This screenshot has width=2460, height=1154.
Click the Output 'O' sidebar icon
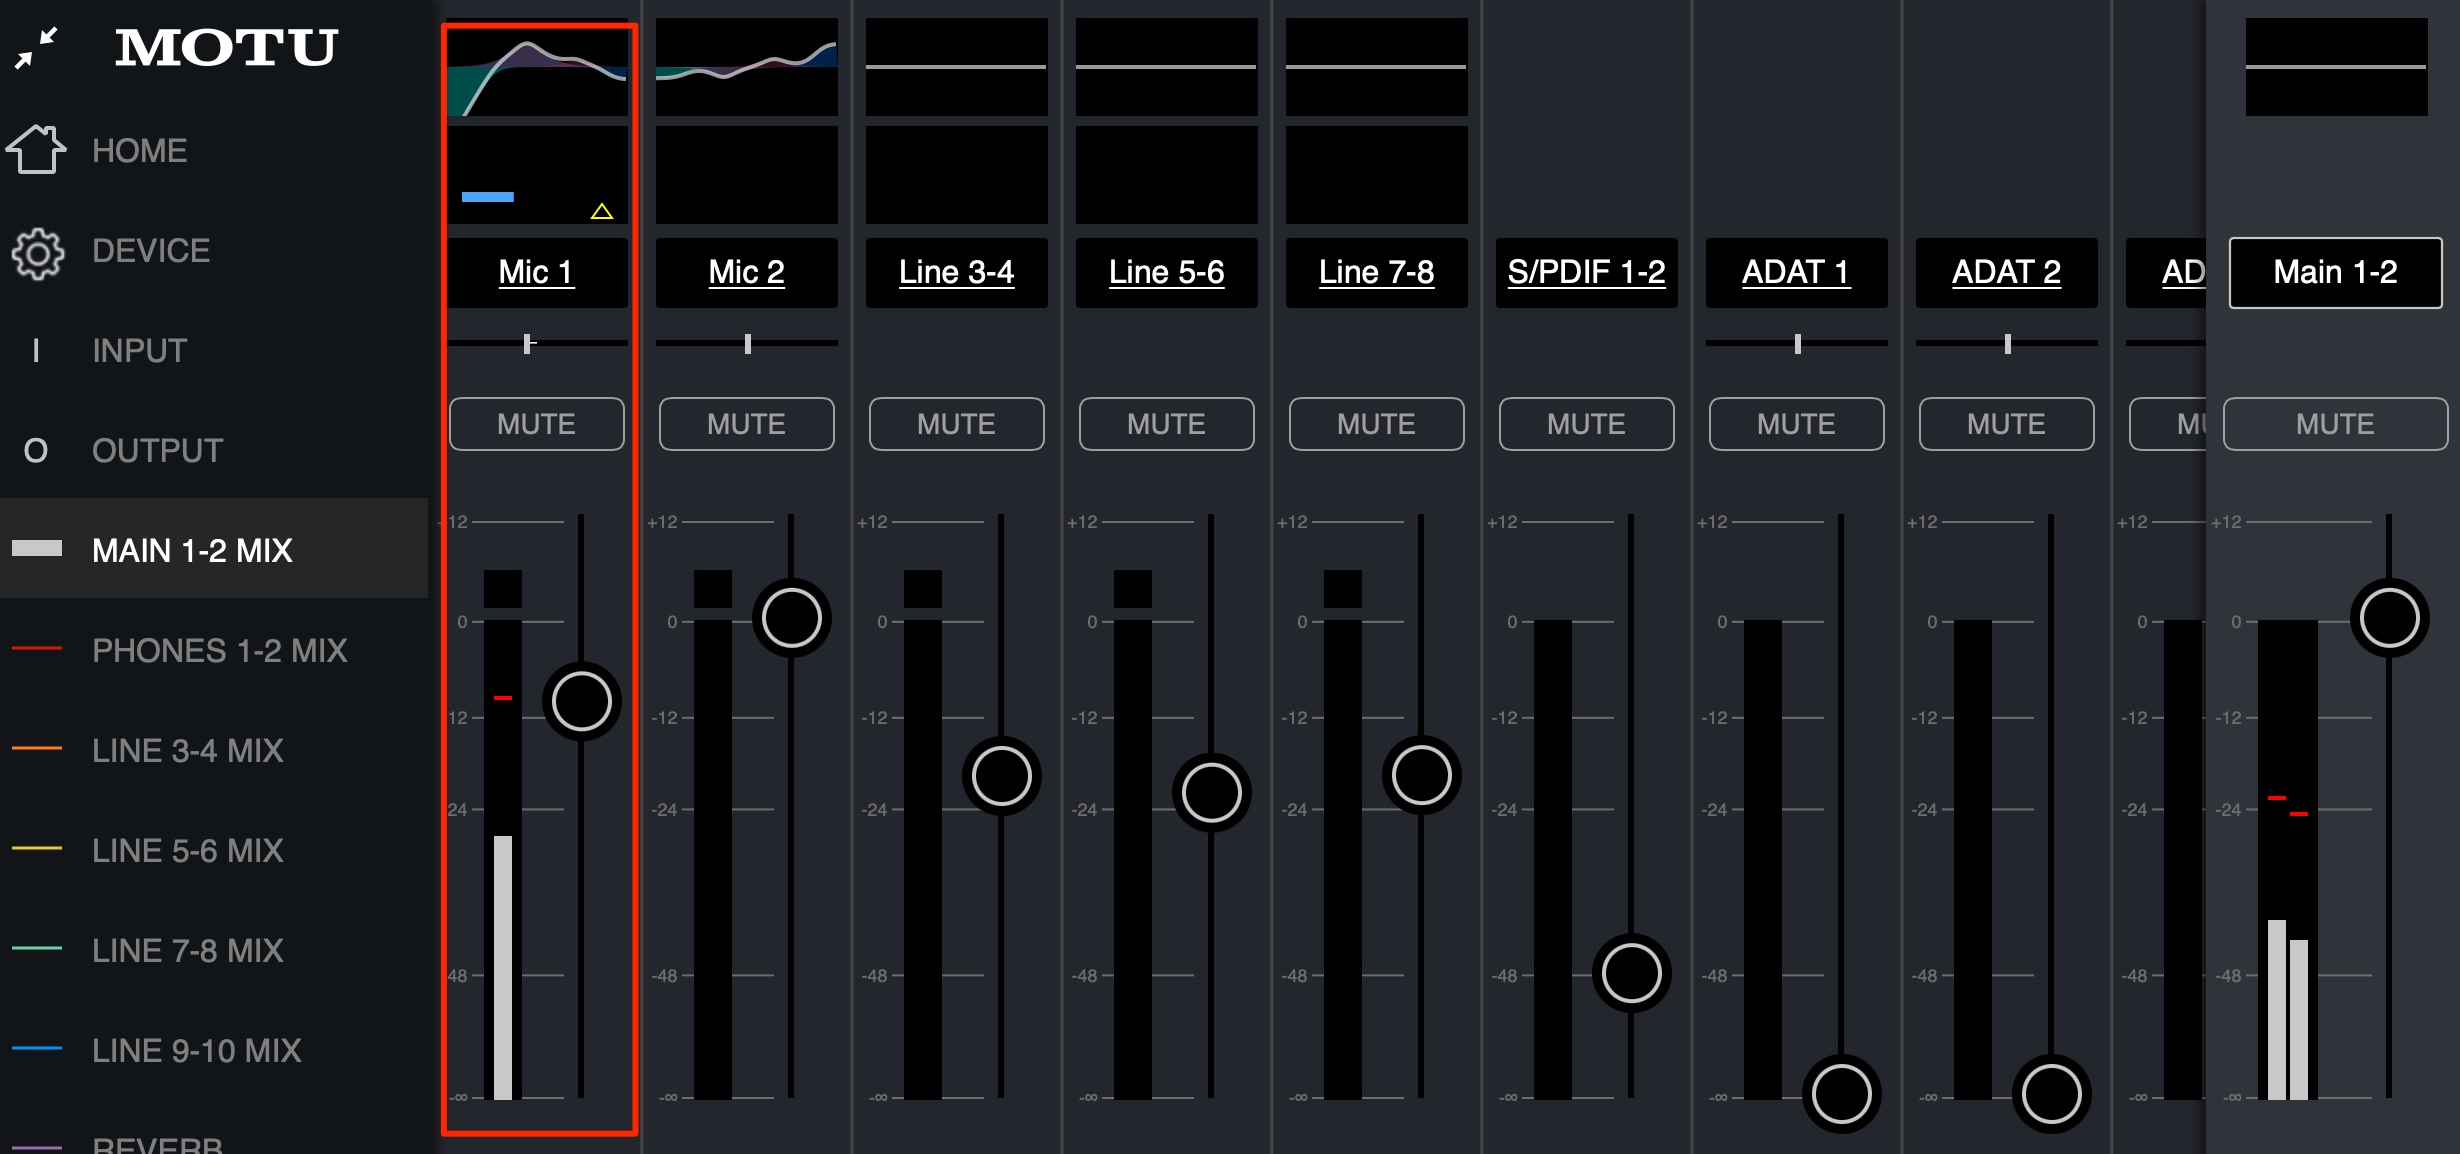36,451
